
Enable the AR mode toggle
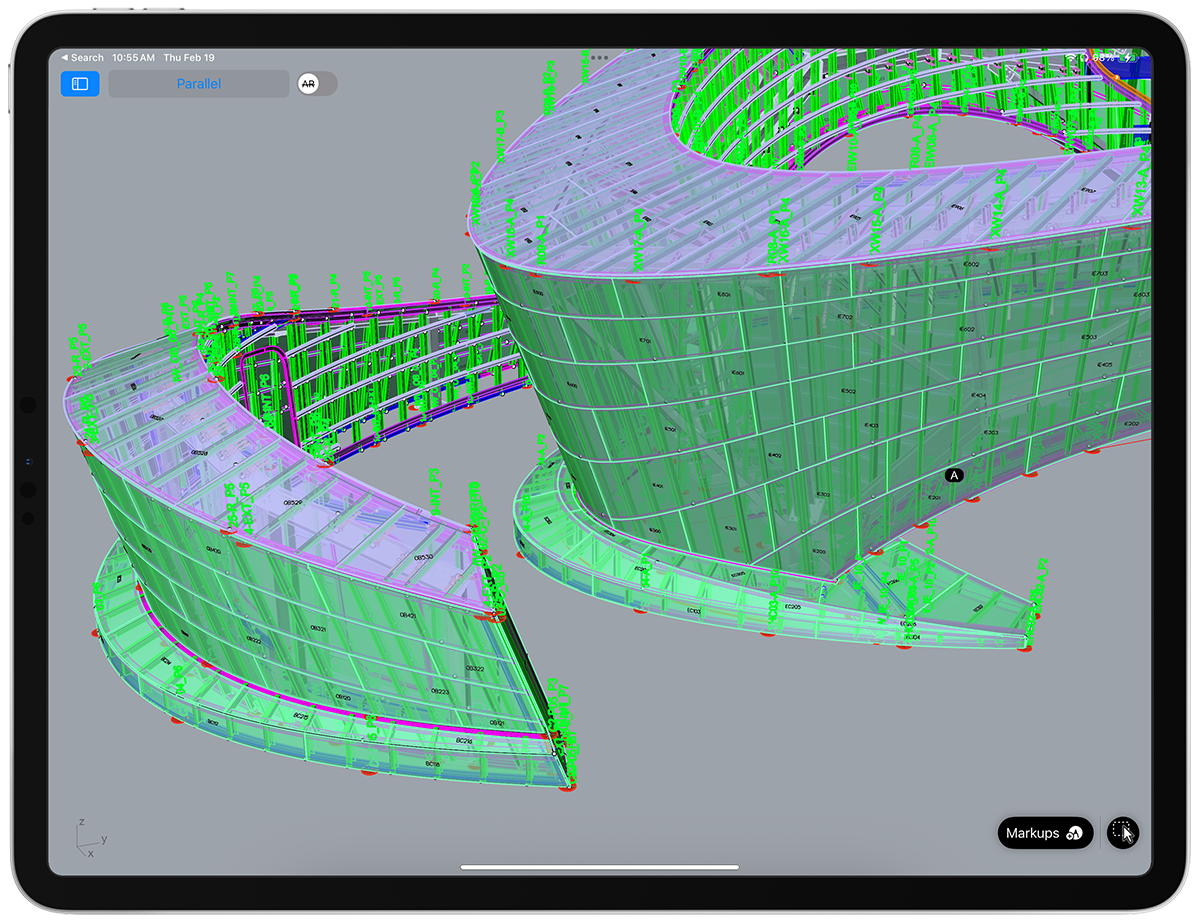click(316, 84)
